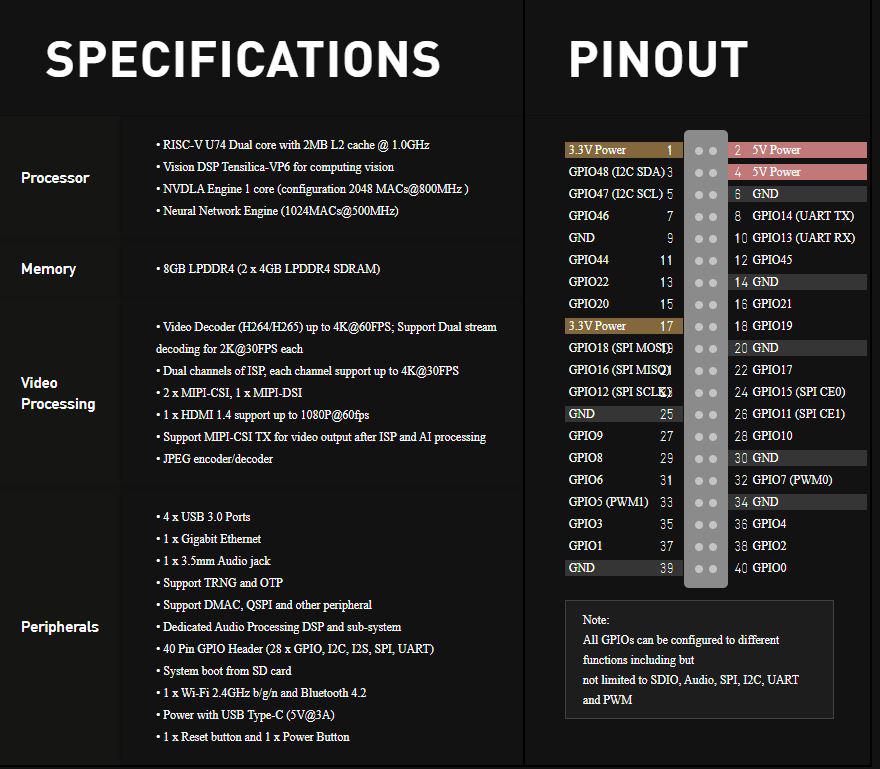Click the 3.3V Power pin 17 label
This screenshot has width=880, height=769.
tap(597, 326)
